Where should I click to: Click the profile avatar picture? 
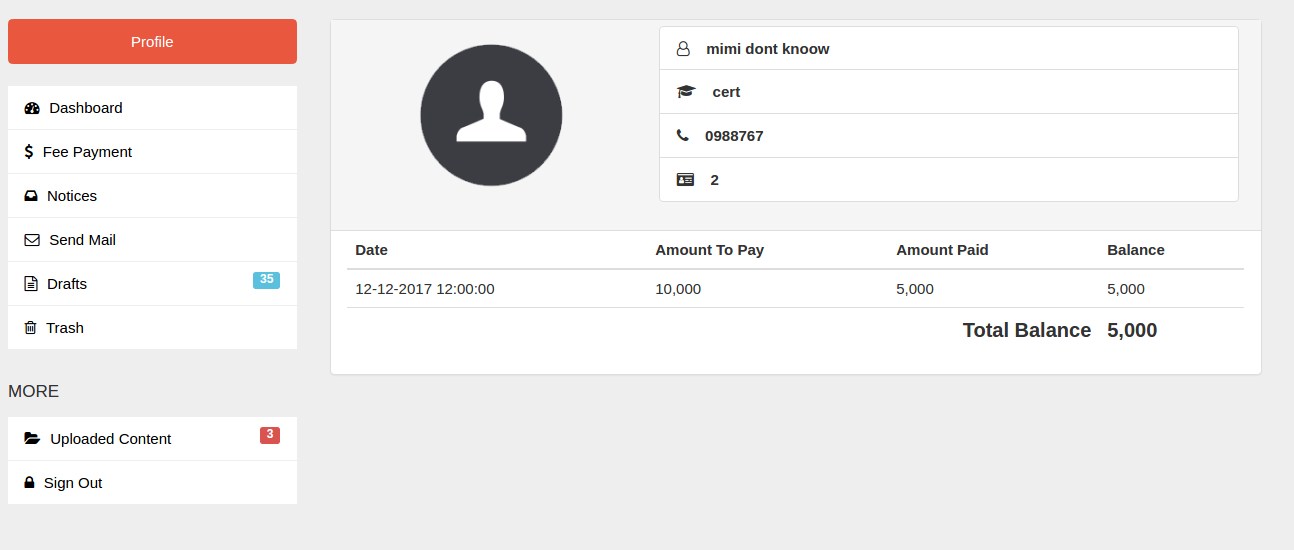[x=491, y=115]
